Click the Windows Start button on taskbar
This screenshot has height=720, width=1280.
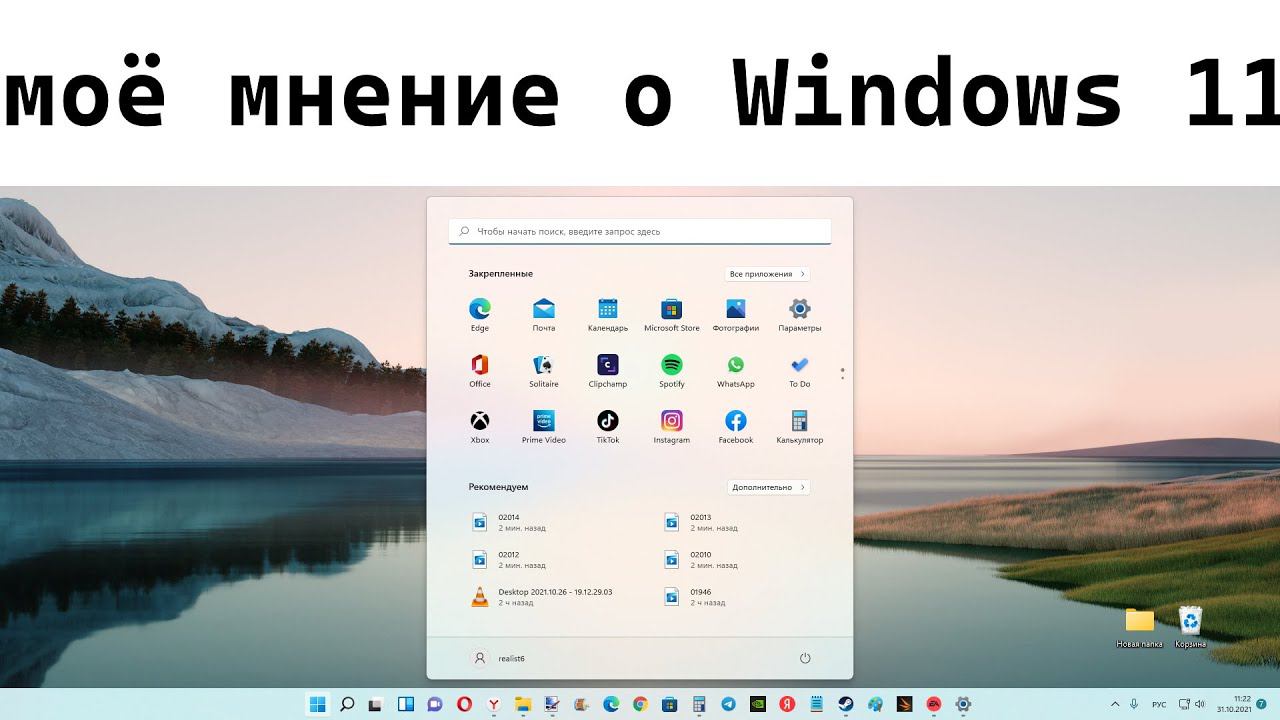(x=318, y=704)
